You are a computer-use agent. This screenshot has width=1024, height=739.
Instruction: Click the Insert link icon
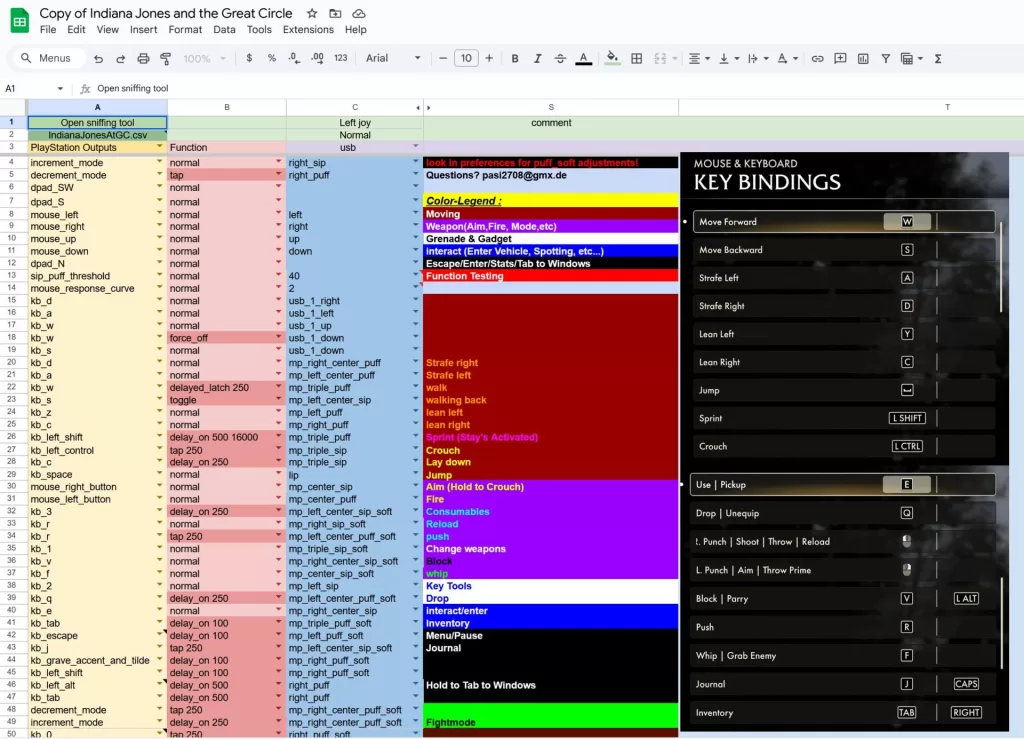pyautogui.click(x=819, y=58)
